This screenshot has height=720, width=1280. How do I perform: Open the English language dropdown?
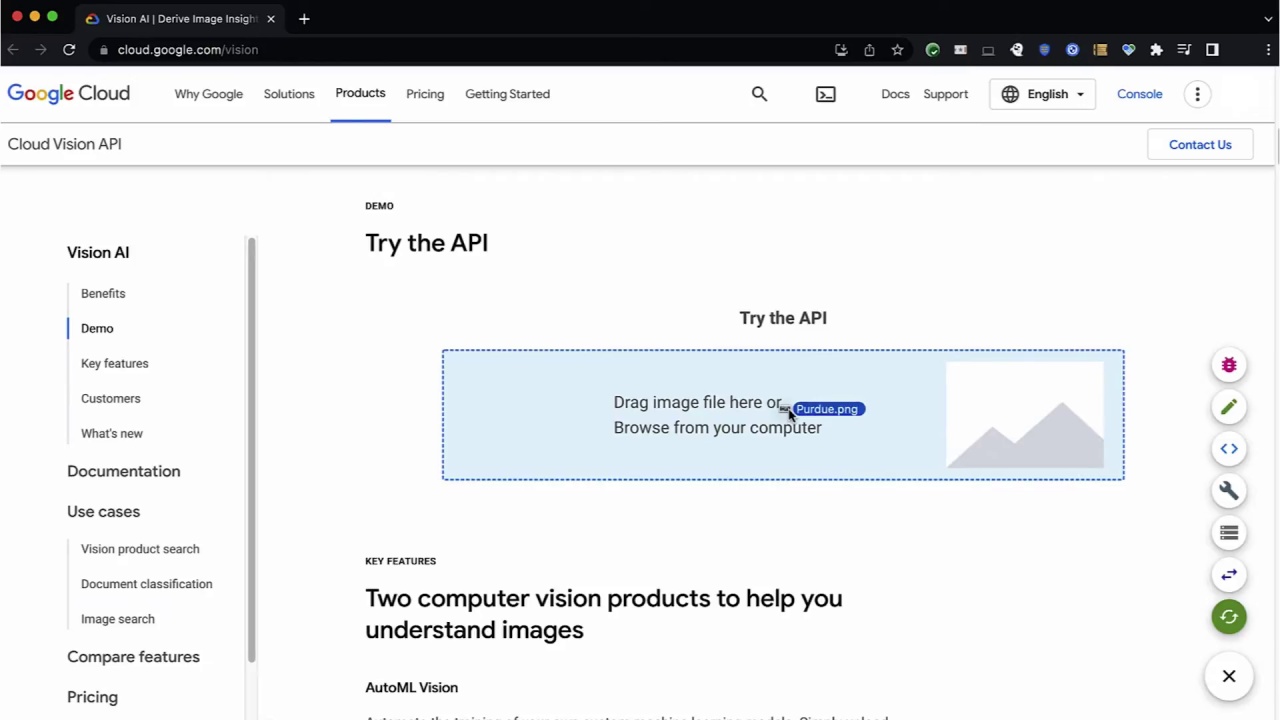coord(1043,93)
